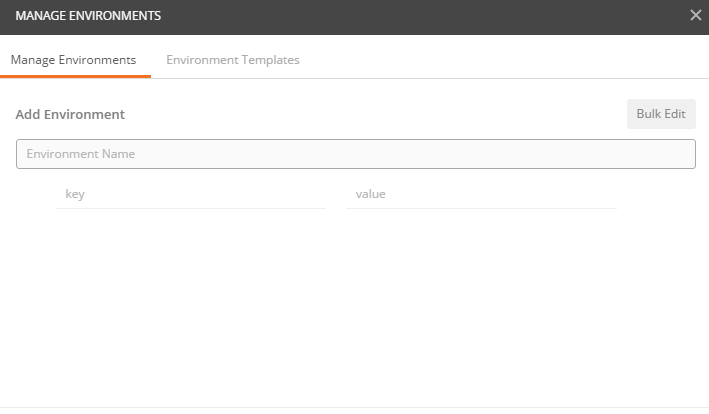Activate the orange-underlined Manage Environments tab
The width and height of the screenshot is (709, 414).
point(73,60)
